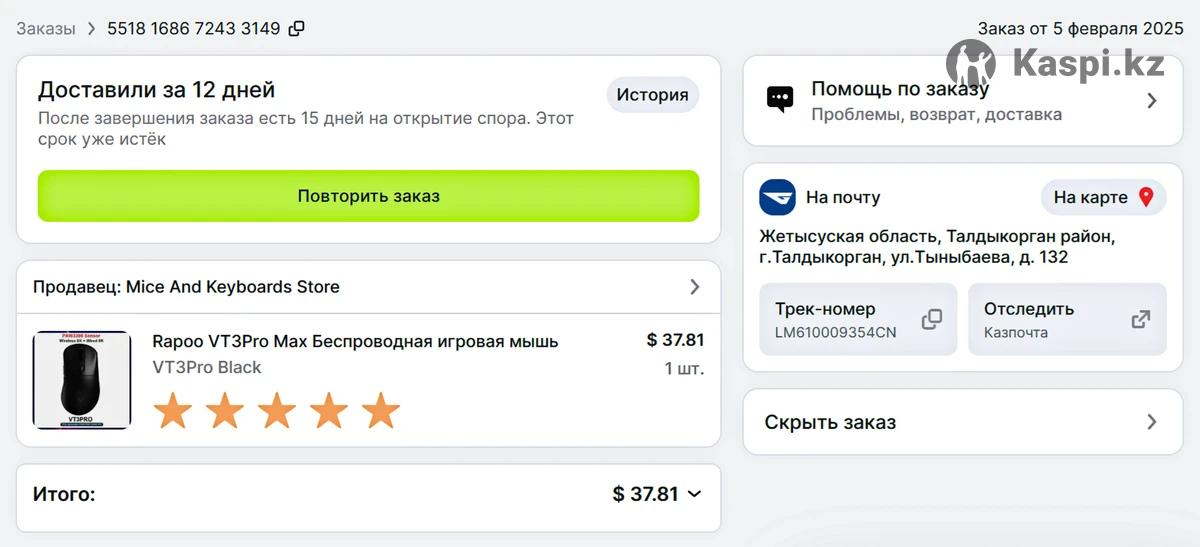Screen dimensions: 1200x547
Task: Click the chat bubble help icon
Action: click(780, 99)
